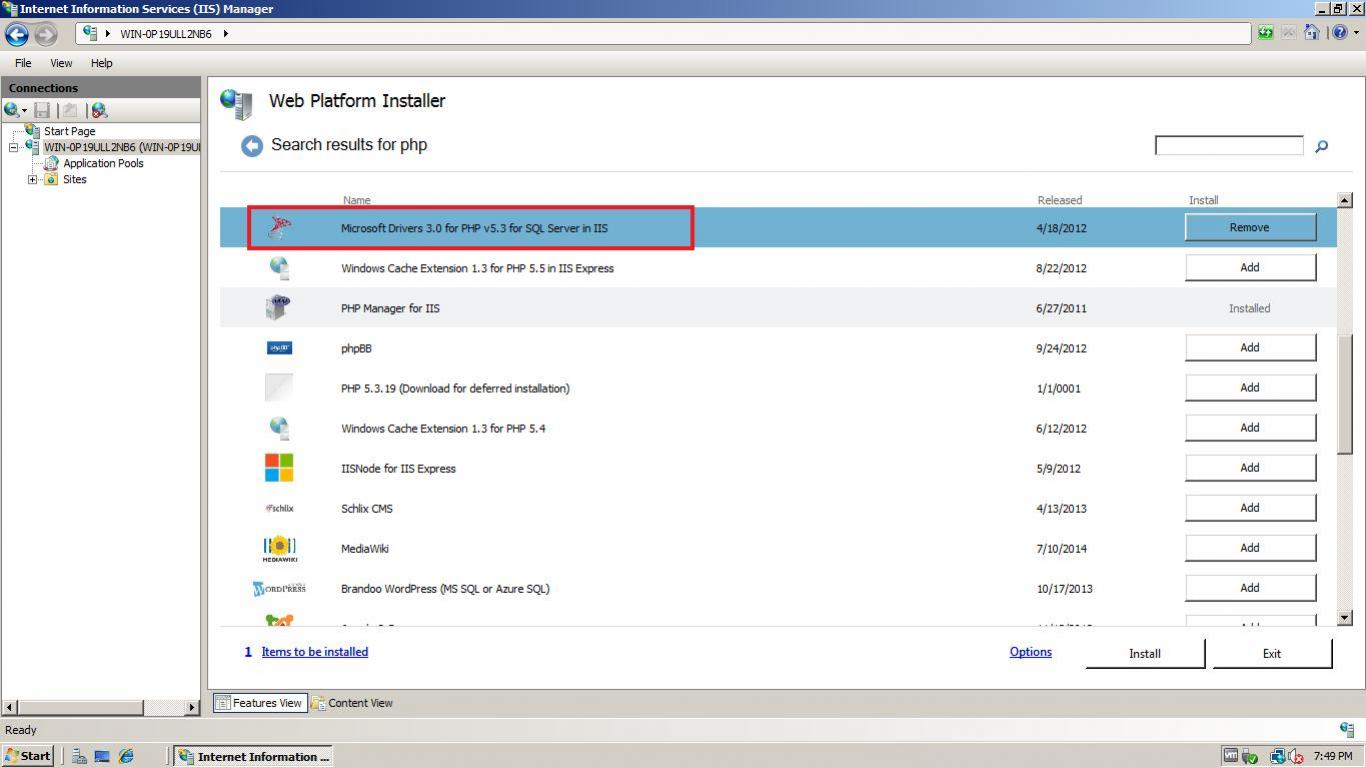Remove Microsoft Drivers 3.0 for PHP from install list
The width and height of the screenshot is (1366, 768).
point(1250,227)
